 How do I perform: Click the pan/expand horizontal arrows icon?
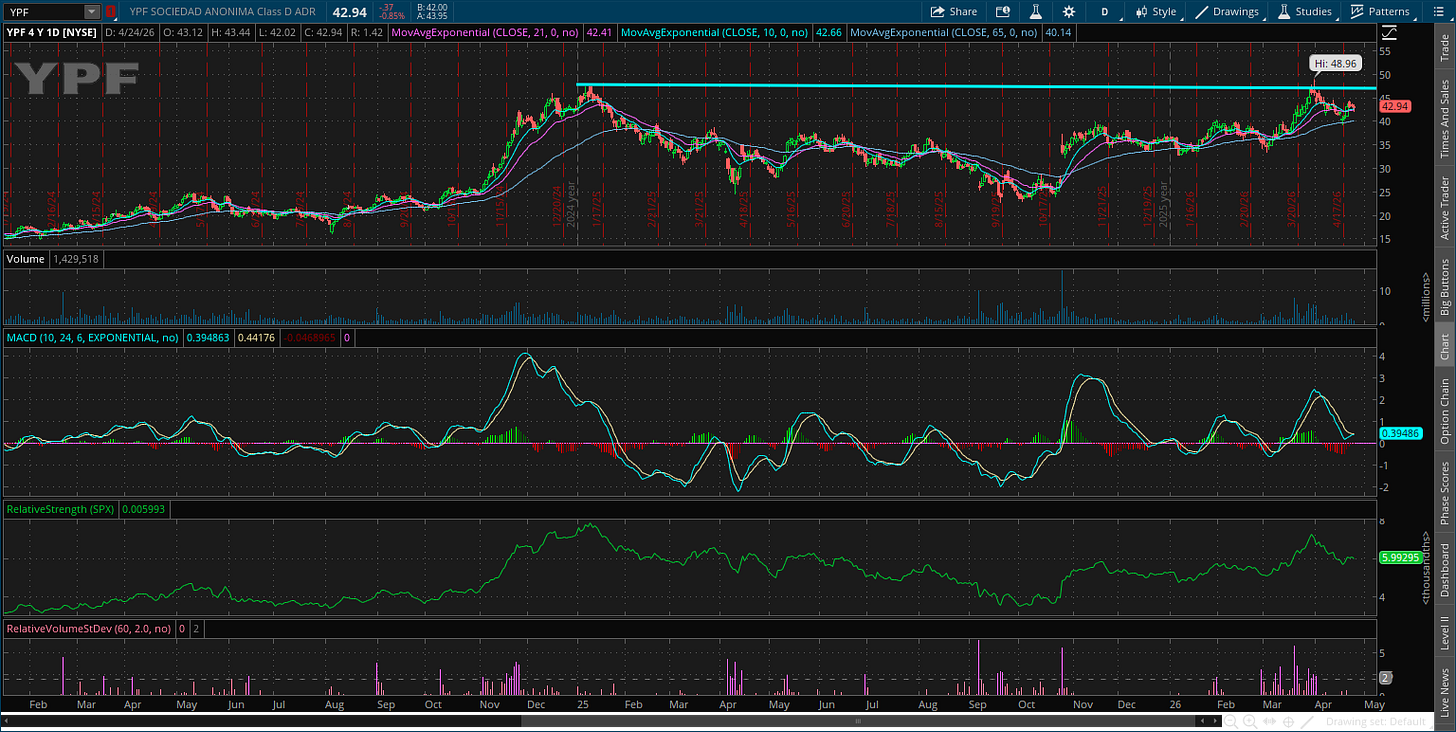[x=1269, y=721]
